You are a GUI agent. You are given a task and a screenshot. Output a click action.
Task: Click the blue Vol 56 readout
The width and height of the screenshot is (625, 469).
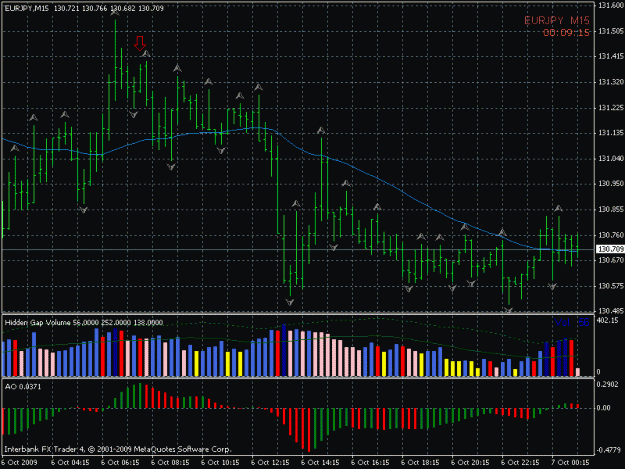[572, 322]
